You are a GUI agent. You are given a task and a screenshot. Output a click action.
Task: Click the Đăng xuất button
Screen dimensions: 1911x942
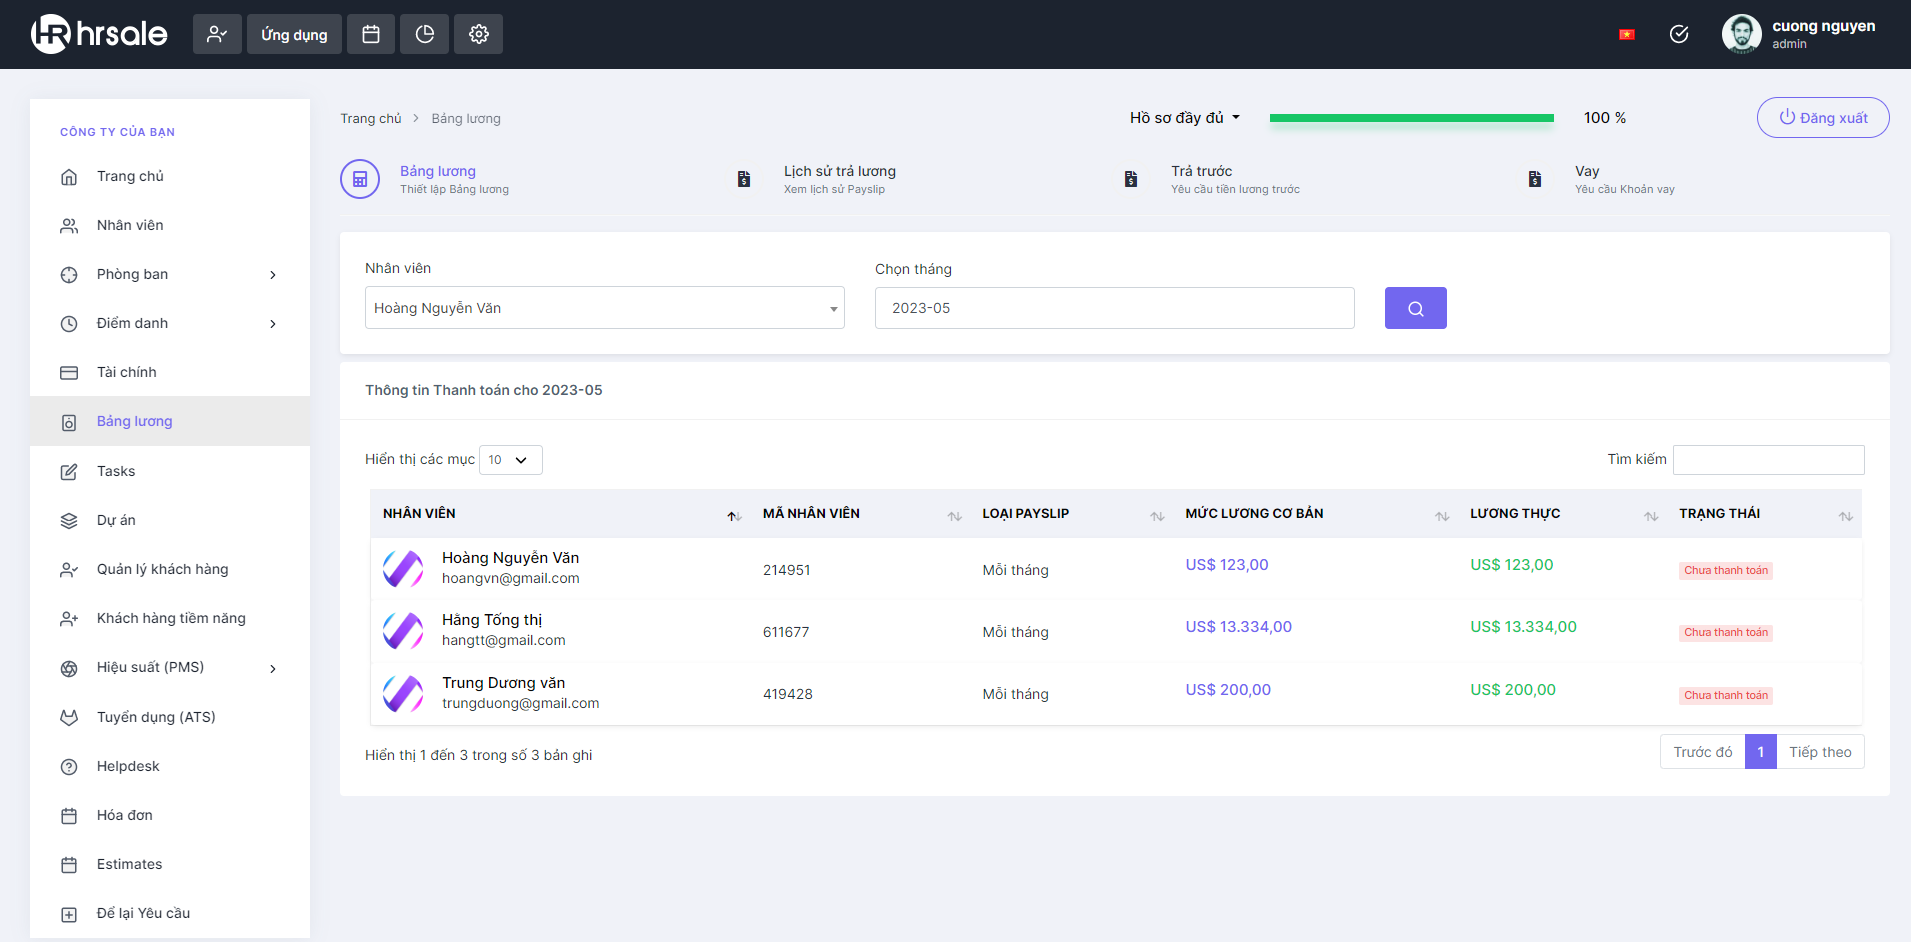pos(1823,118)
